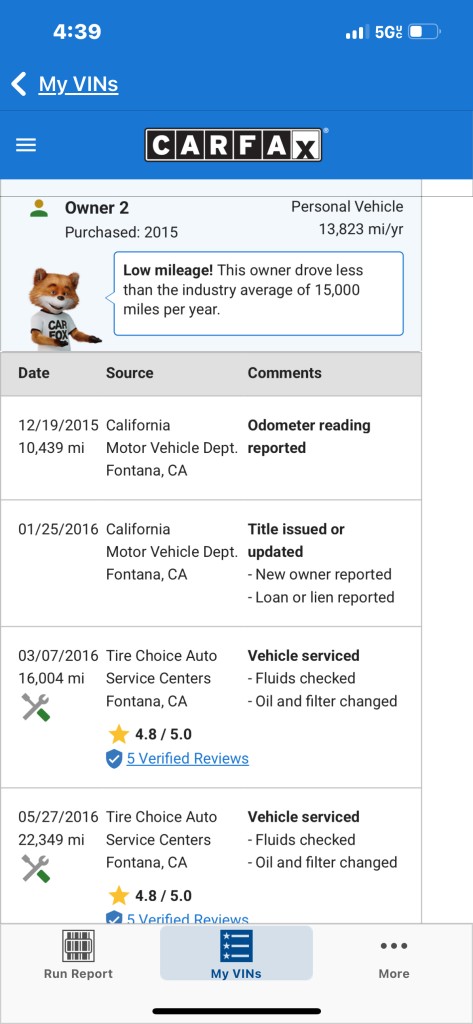The height and width of the screenshot is (1024, 473).
Task: Select the My VINs bottom tab
Action: (236, 954)
